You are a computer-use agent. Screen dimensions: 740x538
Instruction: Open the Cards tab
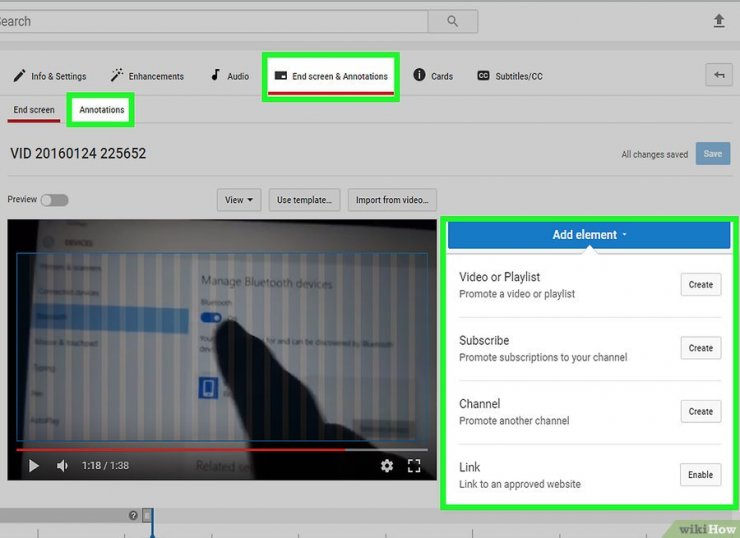(x=433, y=76)
